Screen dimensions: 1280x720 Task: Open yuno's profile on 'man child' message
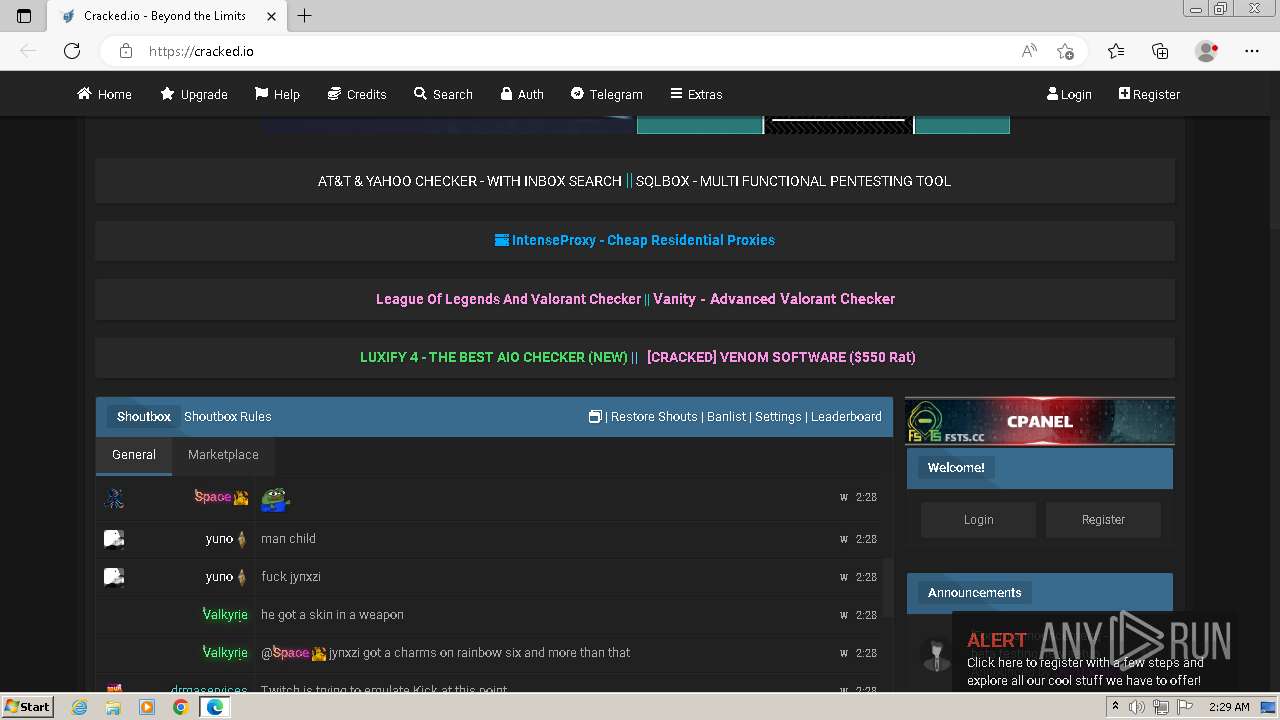coord(219,538)
